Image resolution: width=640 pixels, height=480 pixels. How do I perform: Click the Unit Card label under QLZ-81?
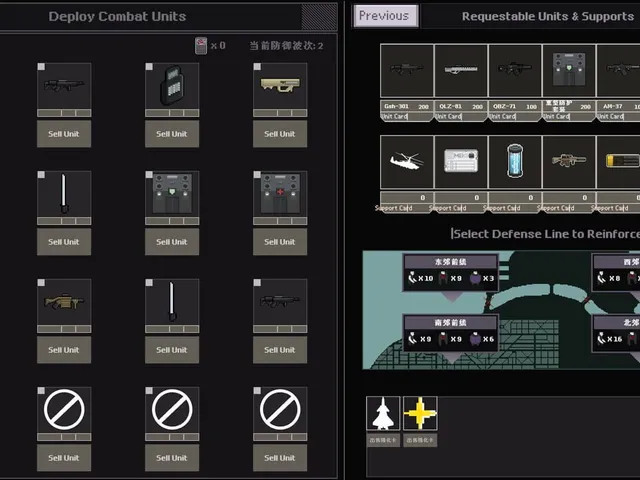448,116
